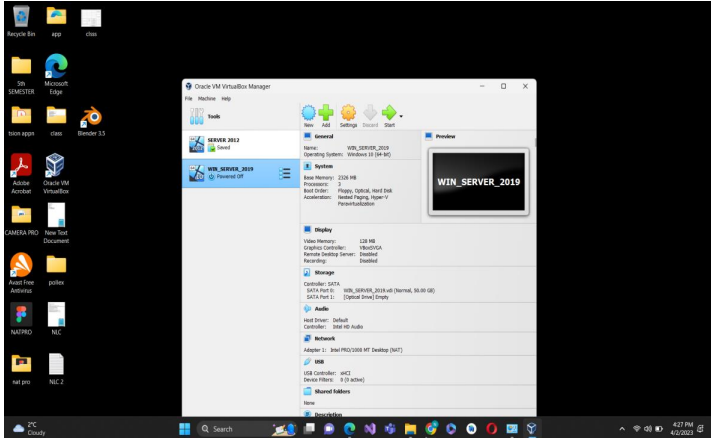The width and height of the screenshot is (711, 438).
Task: Click the System section header
Action: (x=323, y=166)
